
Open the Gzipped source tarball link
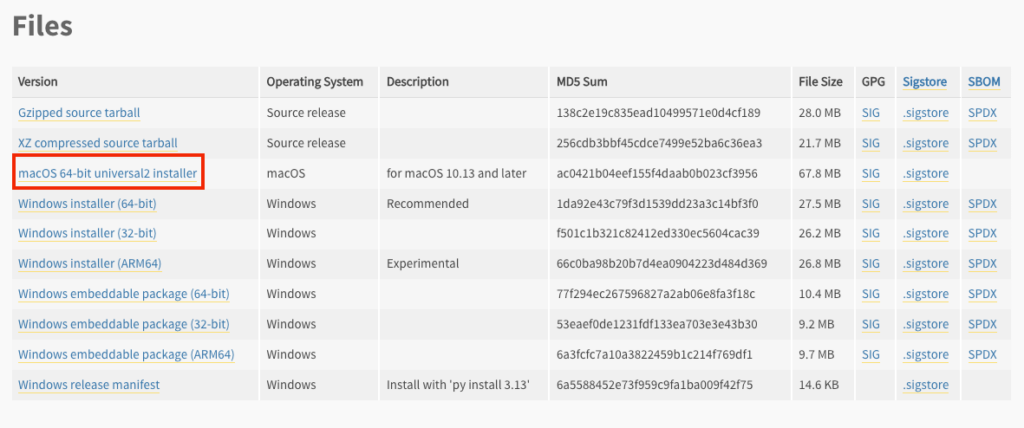[x=79, y=113]
